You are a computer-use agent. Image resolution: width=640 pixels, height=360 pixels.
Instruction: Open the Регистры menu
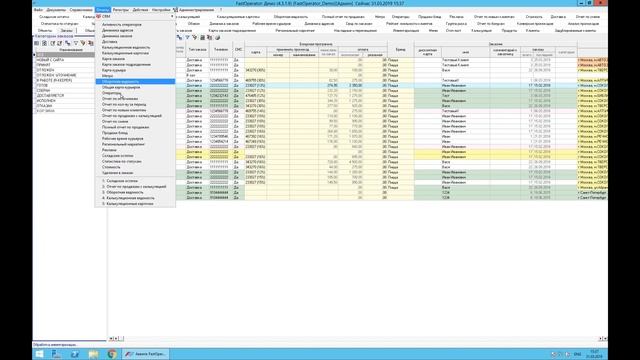point(120,10)
